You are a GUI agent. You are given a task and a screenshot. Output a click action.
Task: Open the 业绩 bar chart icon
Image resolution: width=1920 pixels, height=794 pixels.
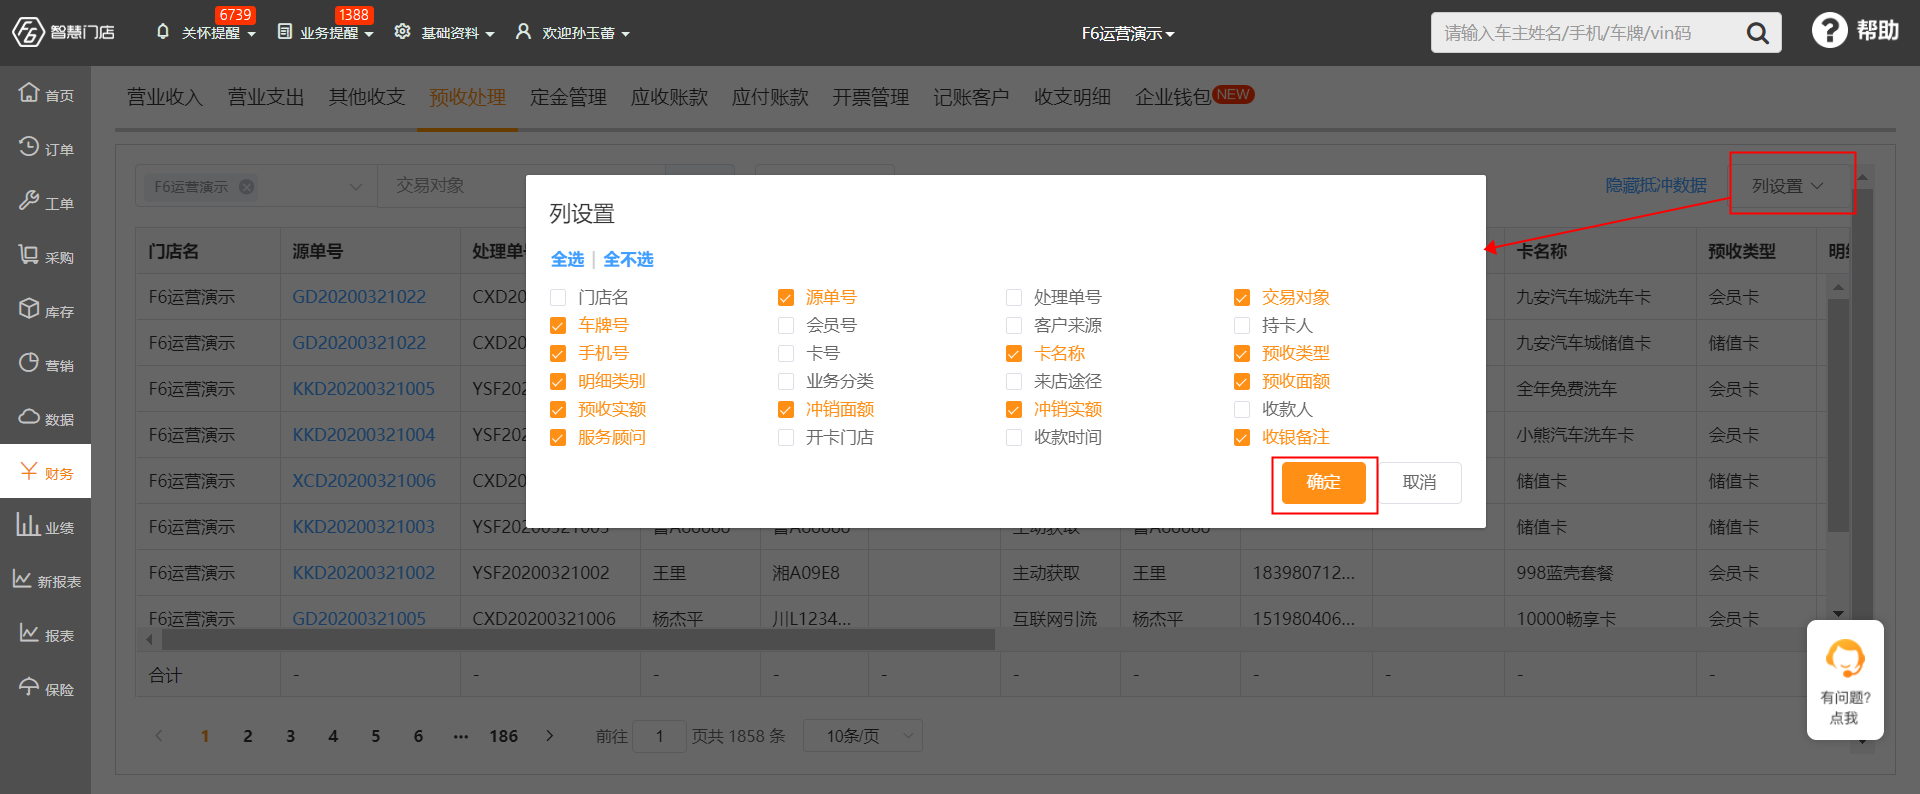point(27,525)
